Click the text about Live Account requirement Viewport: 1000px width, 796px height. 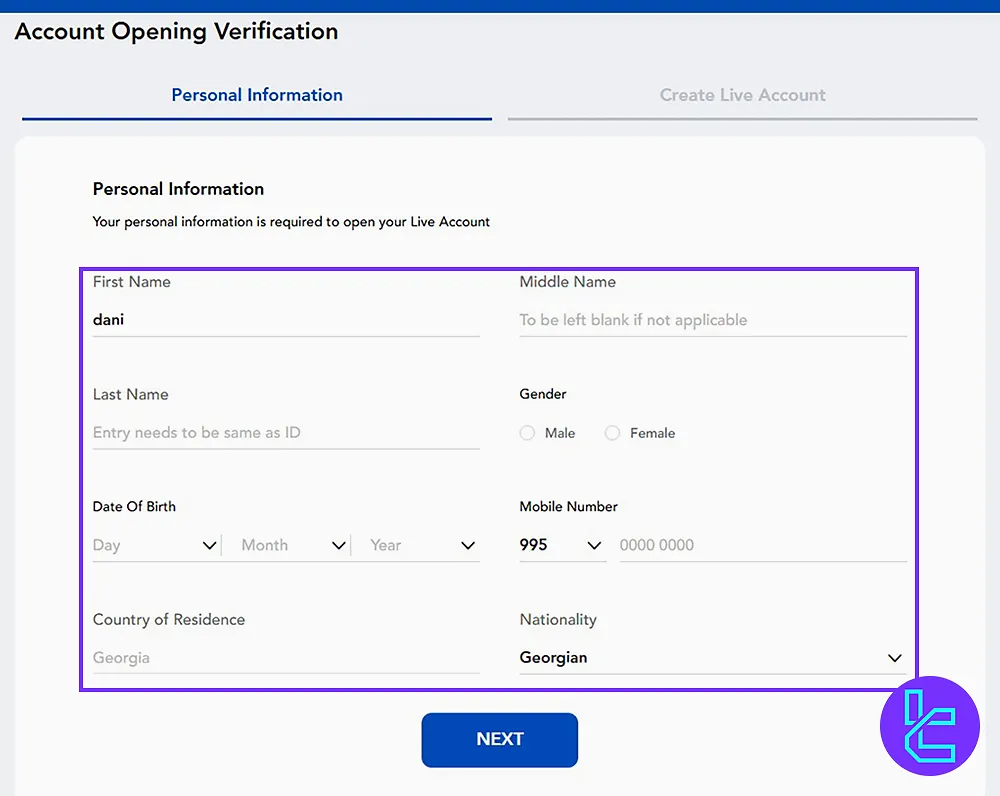click(x=291, y=222)
